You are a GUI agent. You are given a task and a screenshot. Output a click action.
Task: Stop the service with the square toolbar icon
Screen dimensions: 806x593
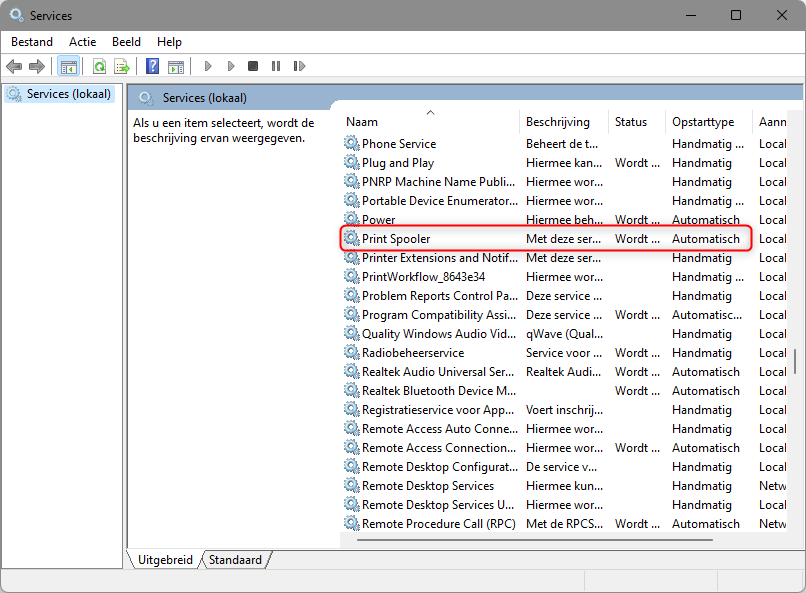[253, 66]
